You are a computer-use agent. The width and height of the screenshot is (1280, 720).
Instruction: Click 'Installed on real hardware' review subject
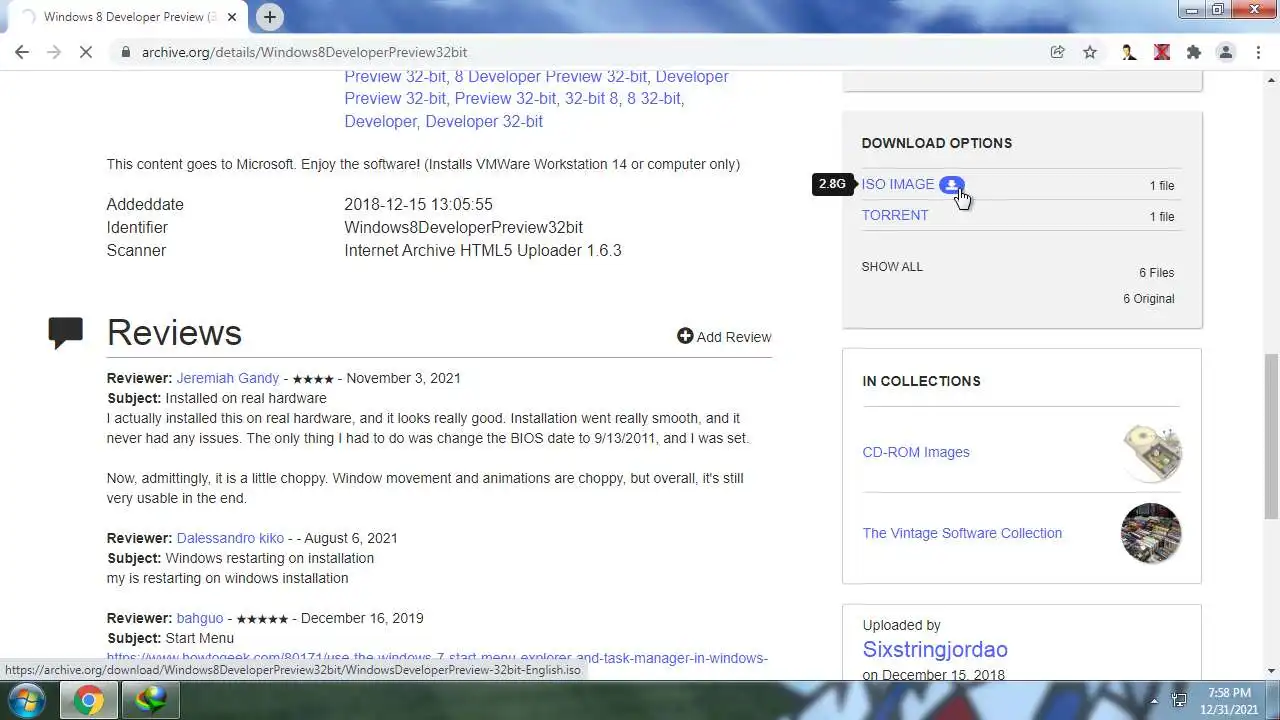tap(246, 398)
